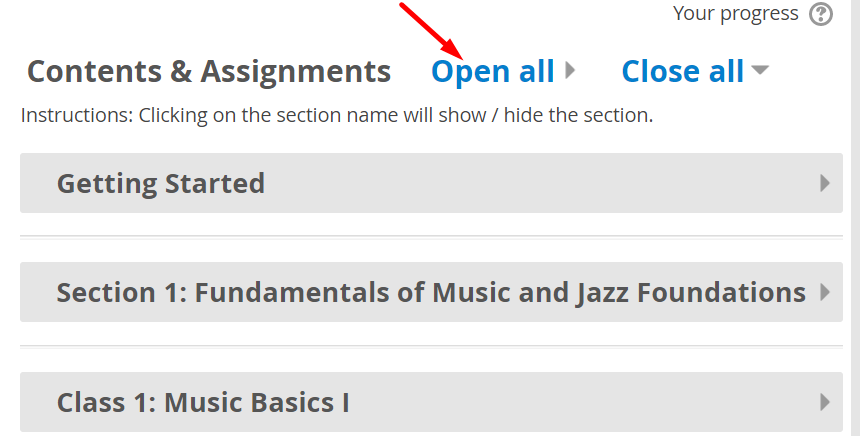Screen dimensions: 860x436
Task: Open all course sections
Action: click(x=492, y=71)
